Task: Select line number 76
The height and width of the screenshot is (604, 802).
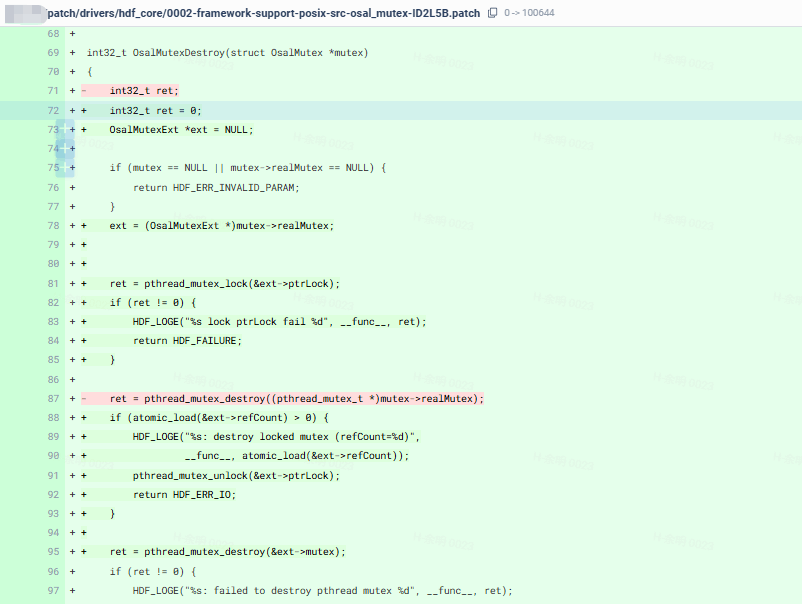Action: pyautogui.click(x=53, y=188)
